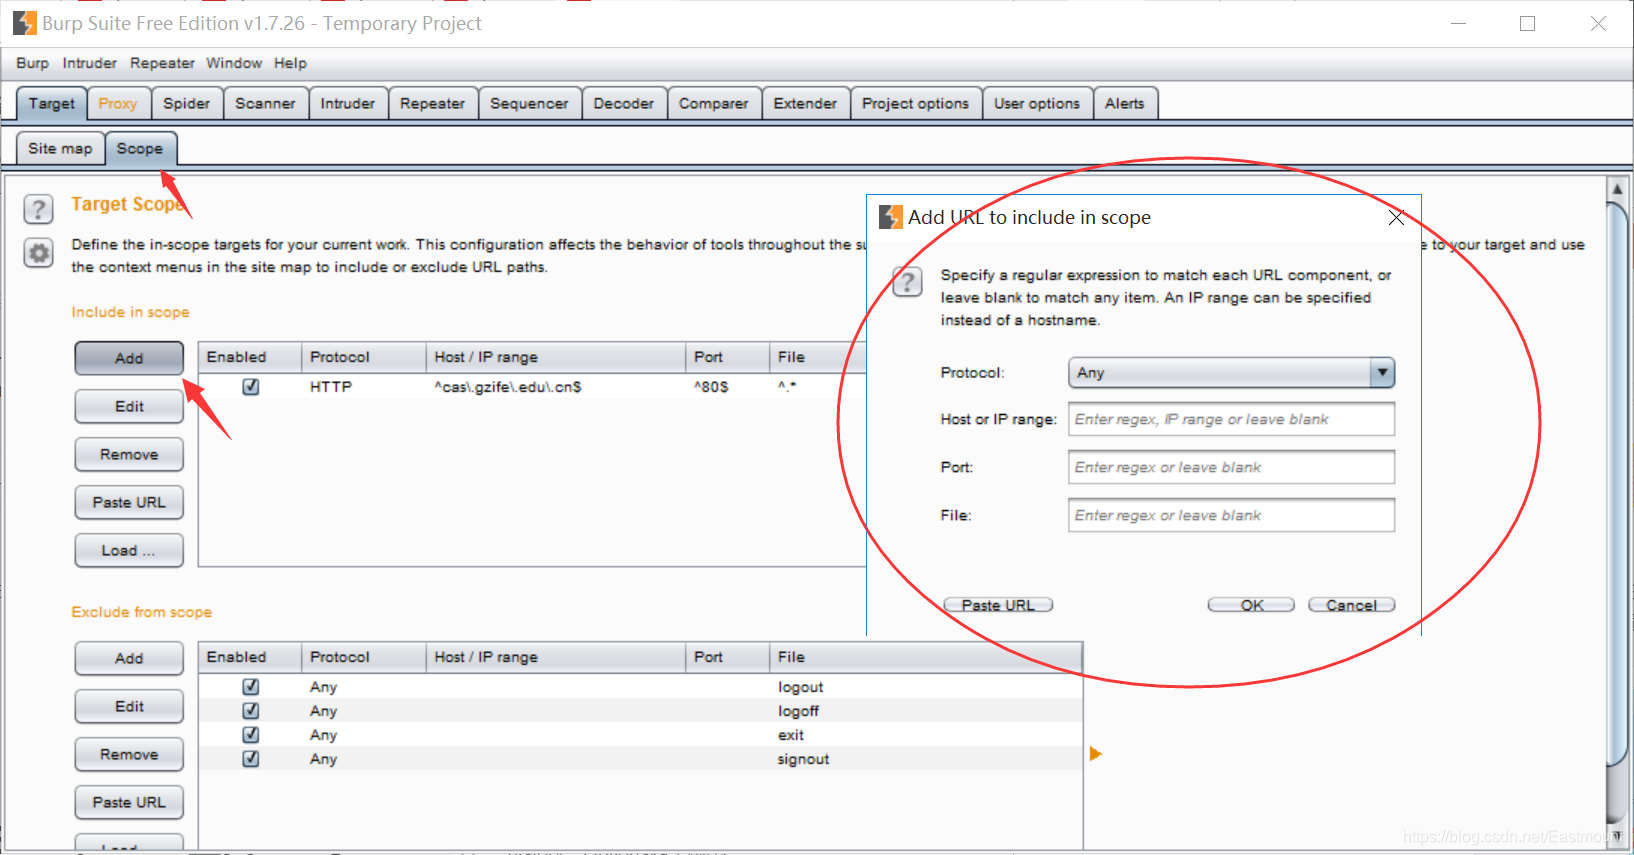Click Paste URL under Exclude from scope
This screenshot has width=1634, height=855.
point(129,802)
